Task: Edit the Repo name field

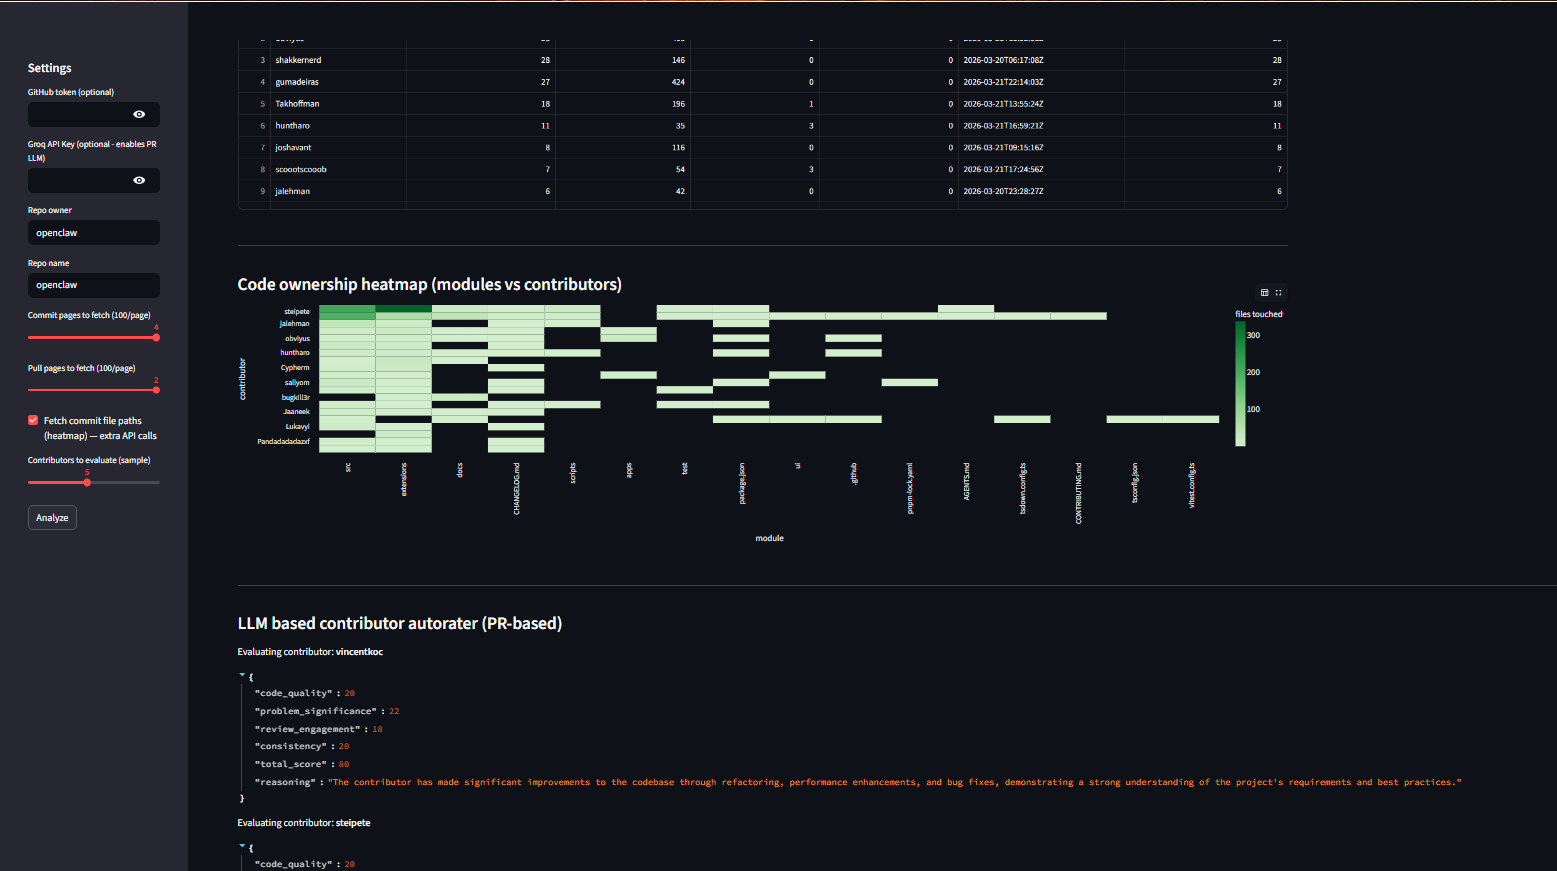Action: (93, 285)
